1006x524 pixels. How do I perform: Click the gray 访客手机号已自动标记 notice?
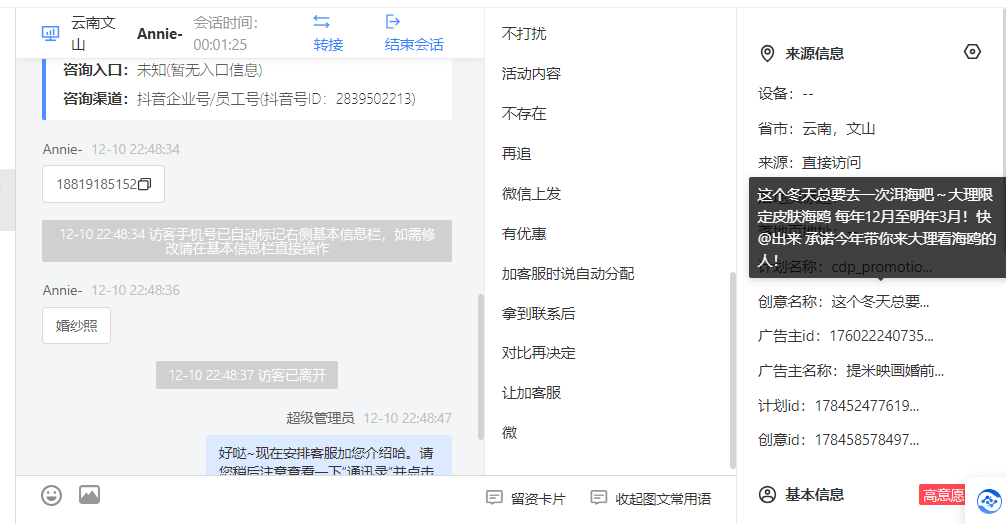click(x=247, y=241)
